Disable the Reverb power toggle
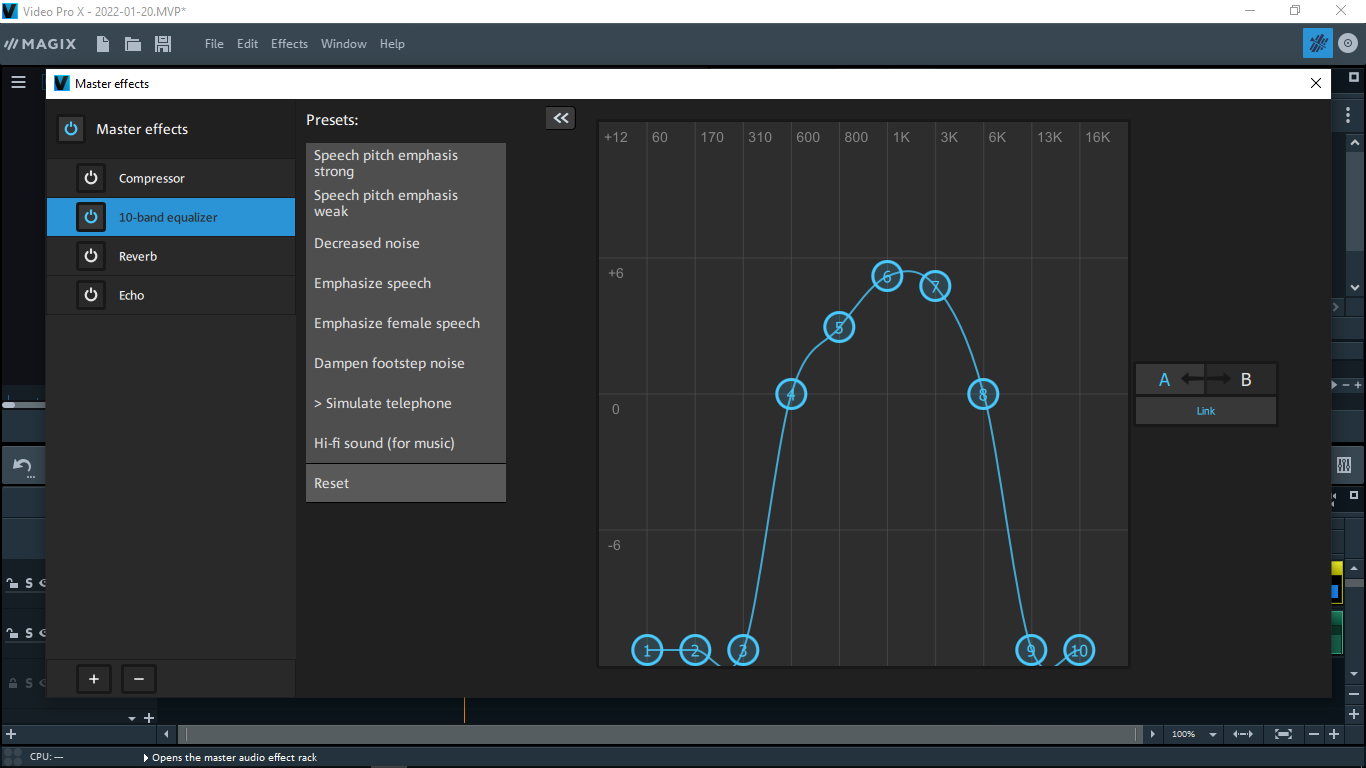Image resolution: width=1366 pixels, height=768 pixels. [91, 256]
